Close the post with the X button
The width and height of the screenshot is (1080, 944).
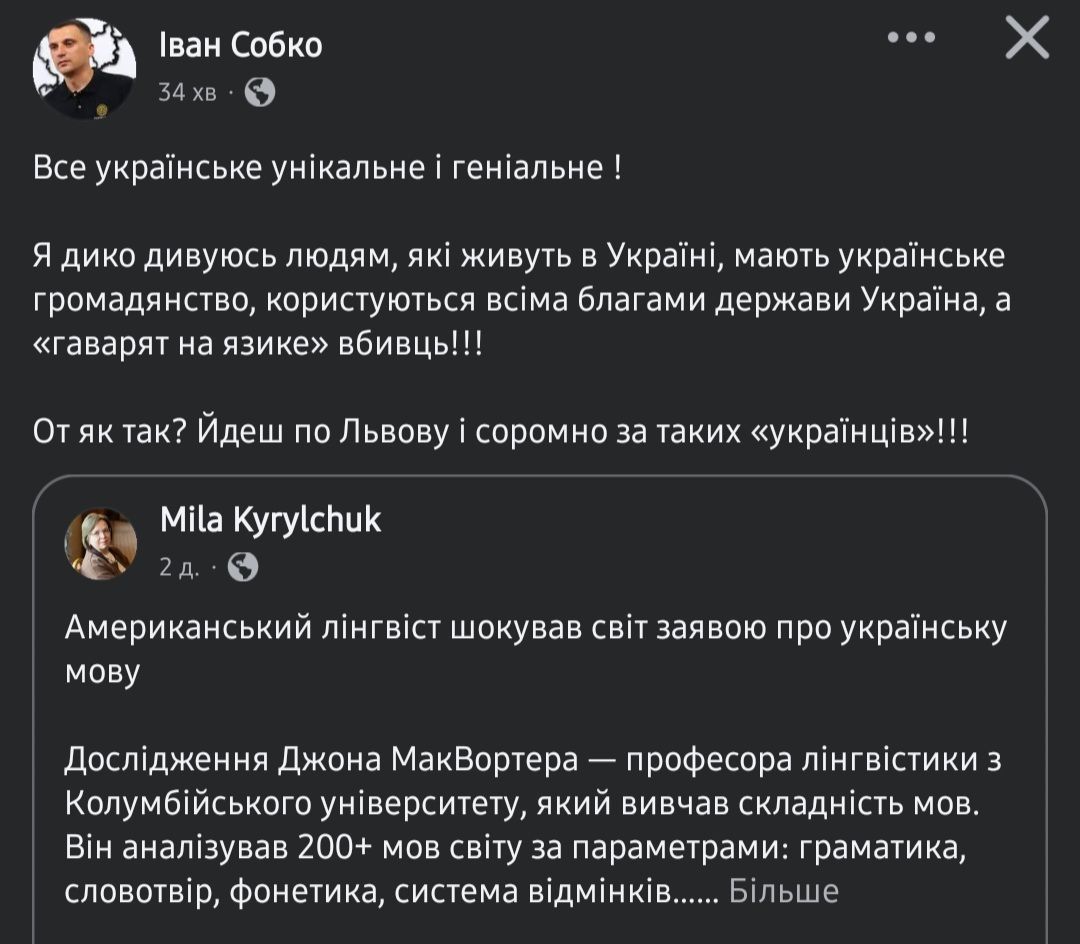pyautogui.click(x=1026, y=40)
